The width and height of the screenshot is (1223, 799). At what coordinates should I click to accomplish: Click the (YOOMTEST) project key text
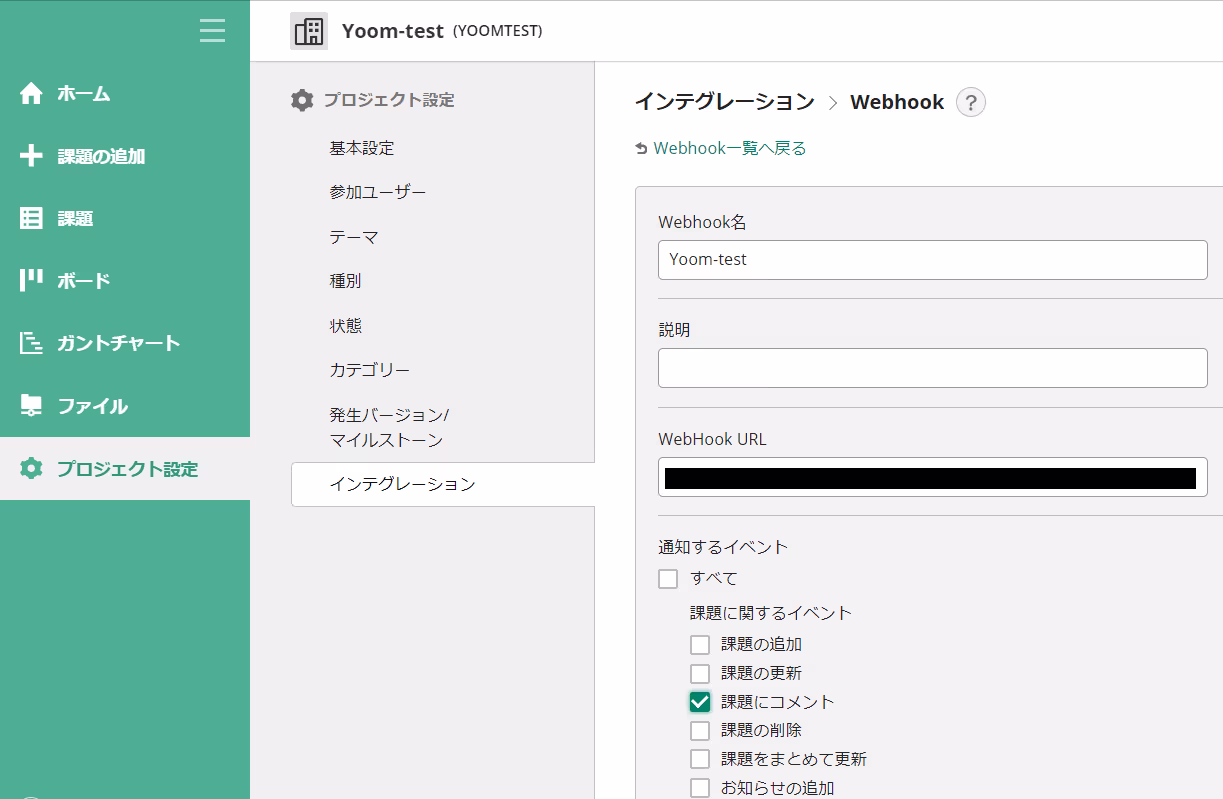[x=498, y=31]
